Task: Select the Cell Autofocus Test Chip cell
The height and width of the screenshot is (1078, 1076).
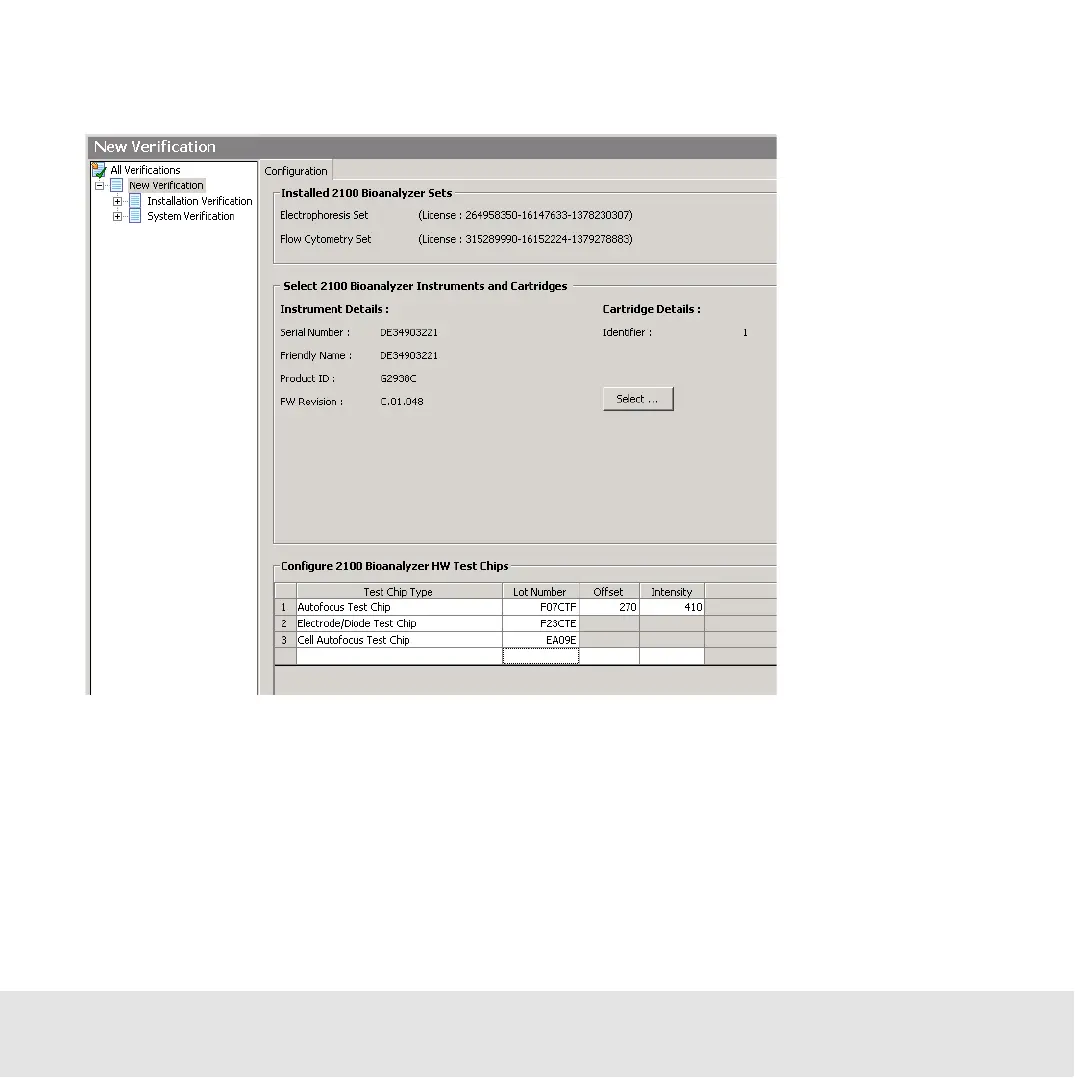Action: pos(399,640)
